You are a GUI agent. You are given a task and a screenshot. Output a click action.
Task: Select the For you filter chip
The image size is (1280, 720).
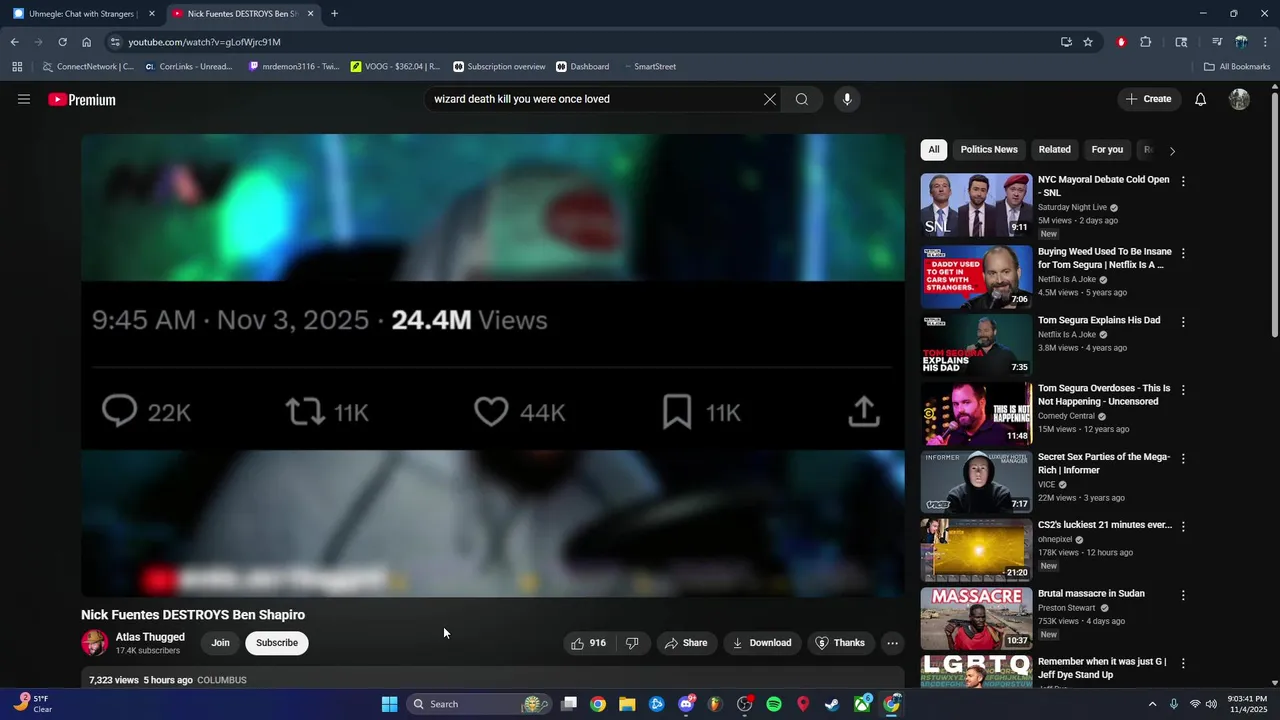(1107, 150)
